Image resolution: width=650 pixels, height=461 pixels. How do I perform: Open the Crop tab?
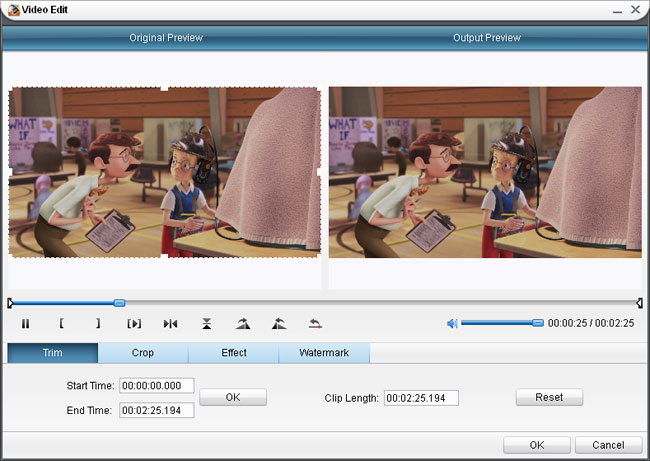click(x=143, y=353)
